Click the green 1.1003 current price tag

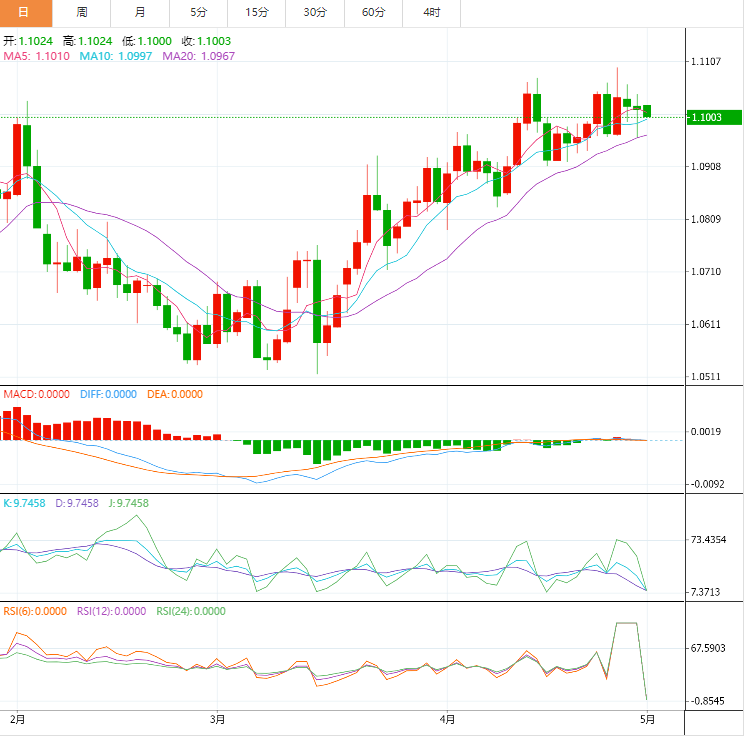[x=711, y=118]
